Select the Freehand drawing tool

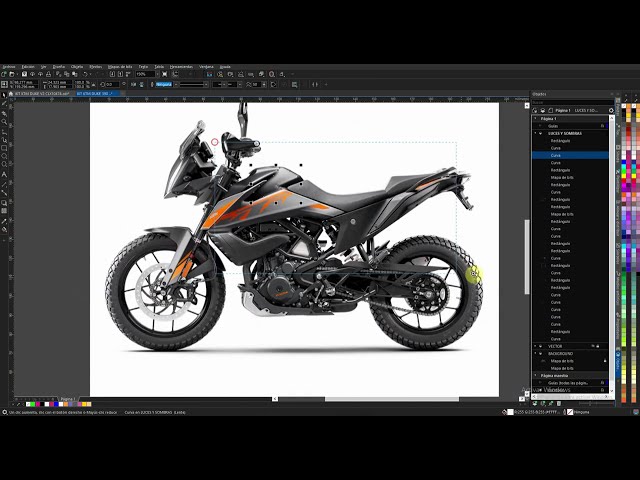[4, 131]
